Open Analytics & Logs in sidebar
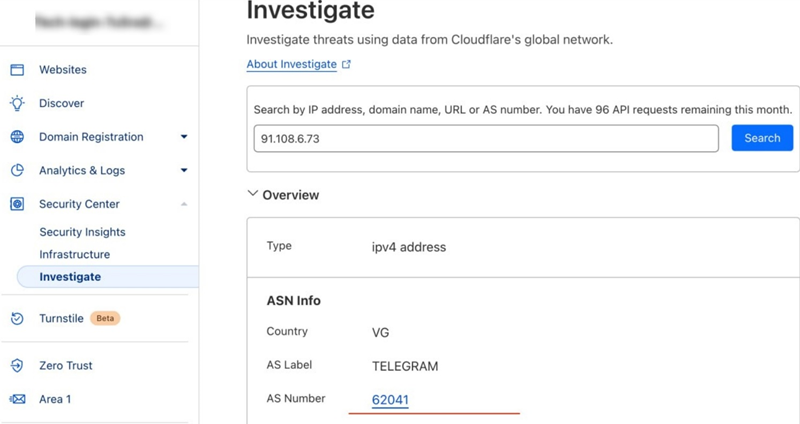Viewport: 800px width, 424px height. [82, 170]
